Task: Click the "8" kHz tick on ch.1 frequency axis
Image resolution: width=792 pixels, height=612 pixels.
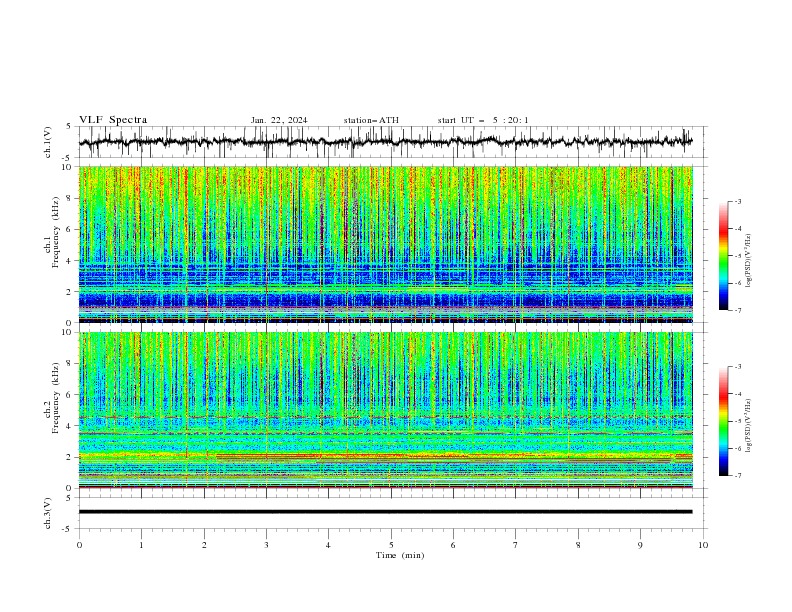Action: pyautogui.click(x=71, y=198)
